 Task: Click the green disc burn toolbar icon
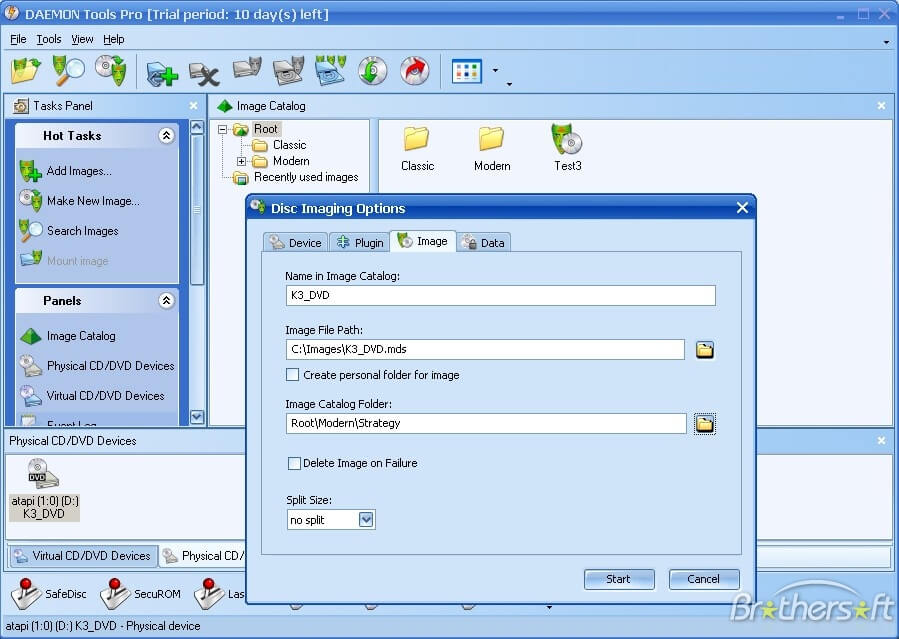coord(373,71)
